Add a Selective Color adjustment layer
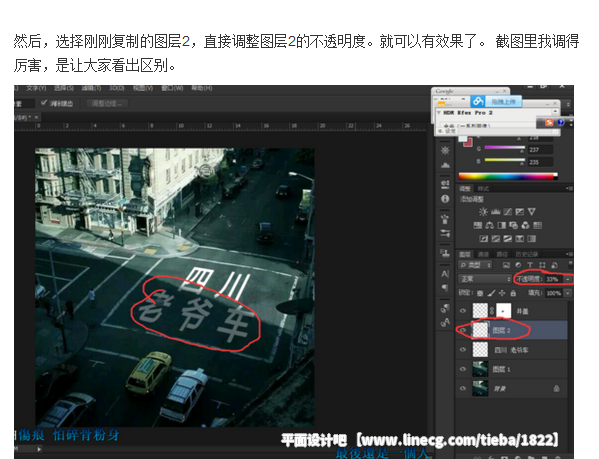Viewport: 599px width, 459px height. [520, 239]
